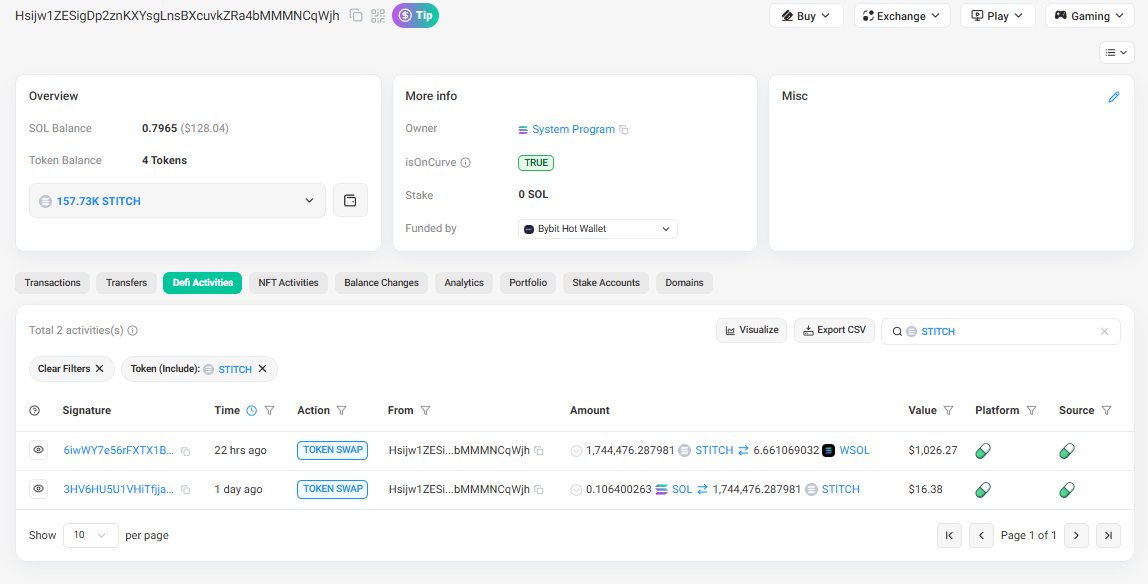This screenshot has height=584, width=1148.
Task: Click the Tip button
Action: 415,15
